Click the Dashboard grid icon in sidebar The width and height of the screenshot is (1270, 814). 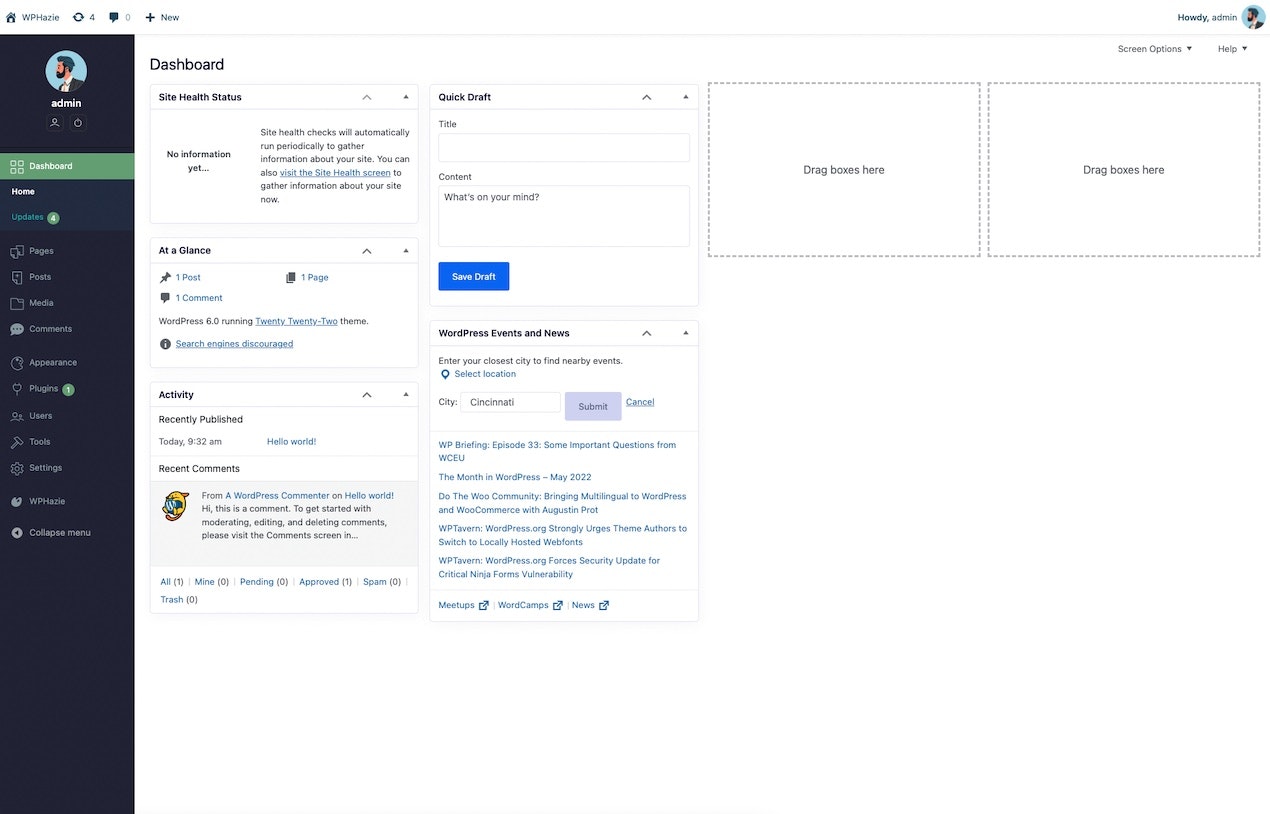coord(17,166)
